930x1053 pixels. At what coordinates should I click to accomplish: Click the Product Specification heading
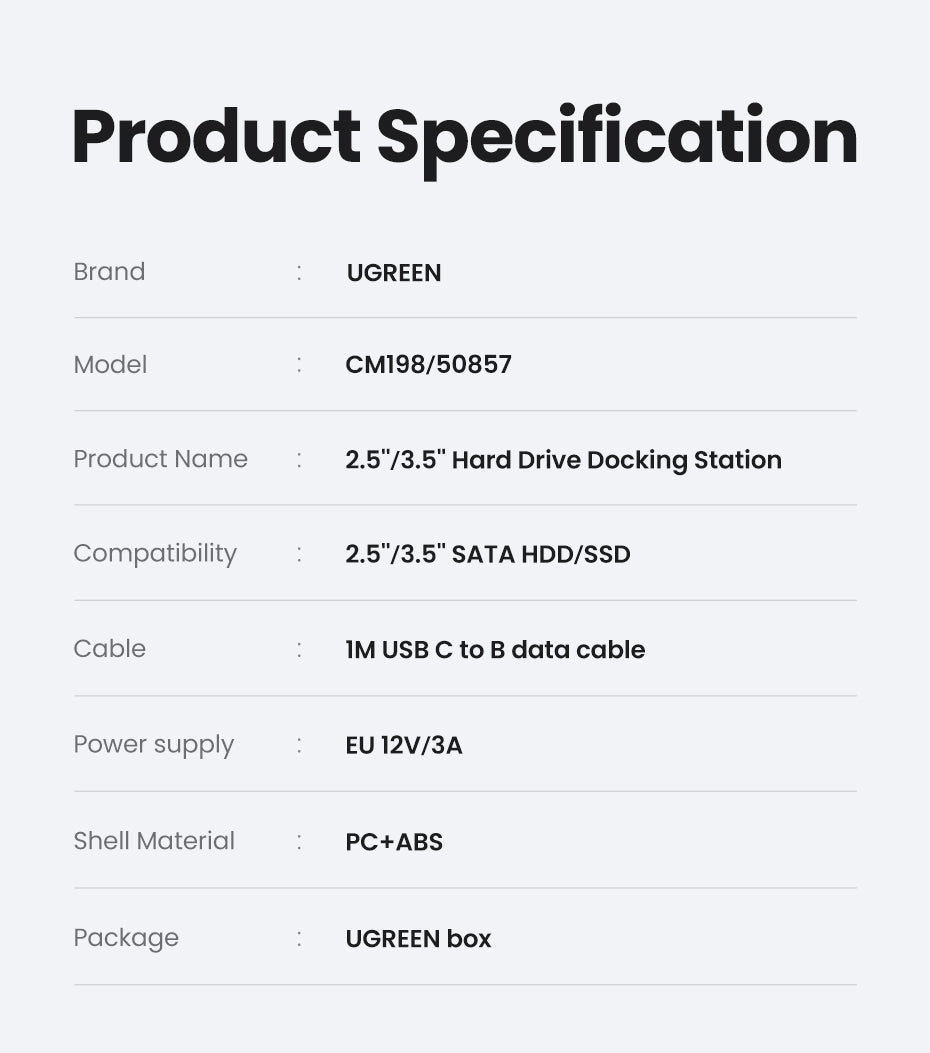coord(465,137)
